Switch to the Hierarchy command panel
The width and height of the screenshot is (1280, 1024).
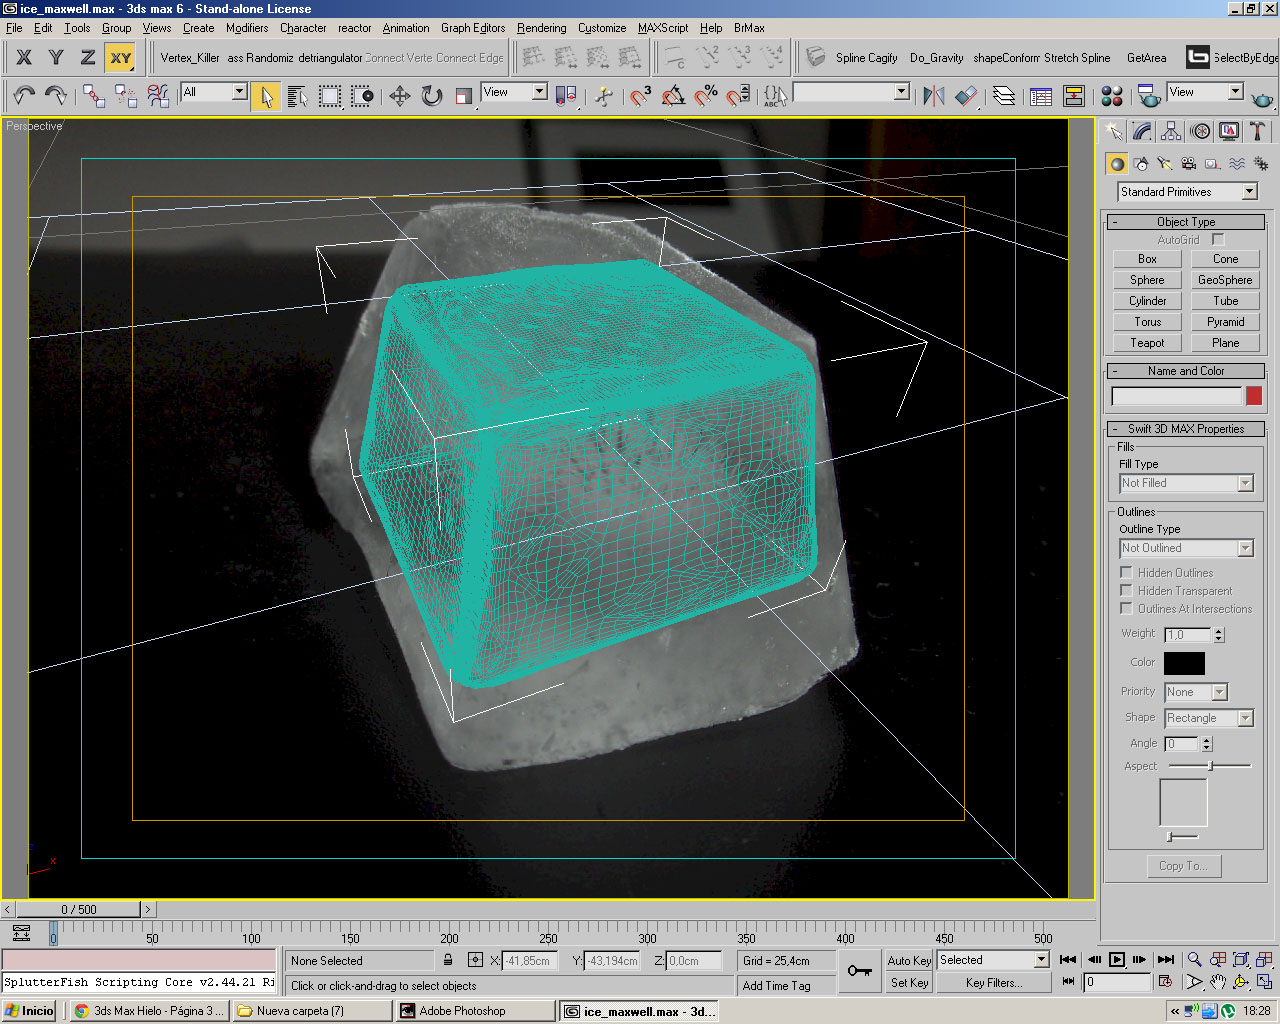(1172, 132)
